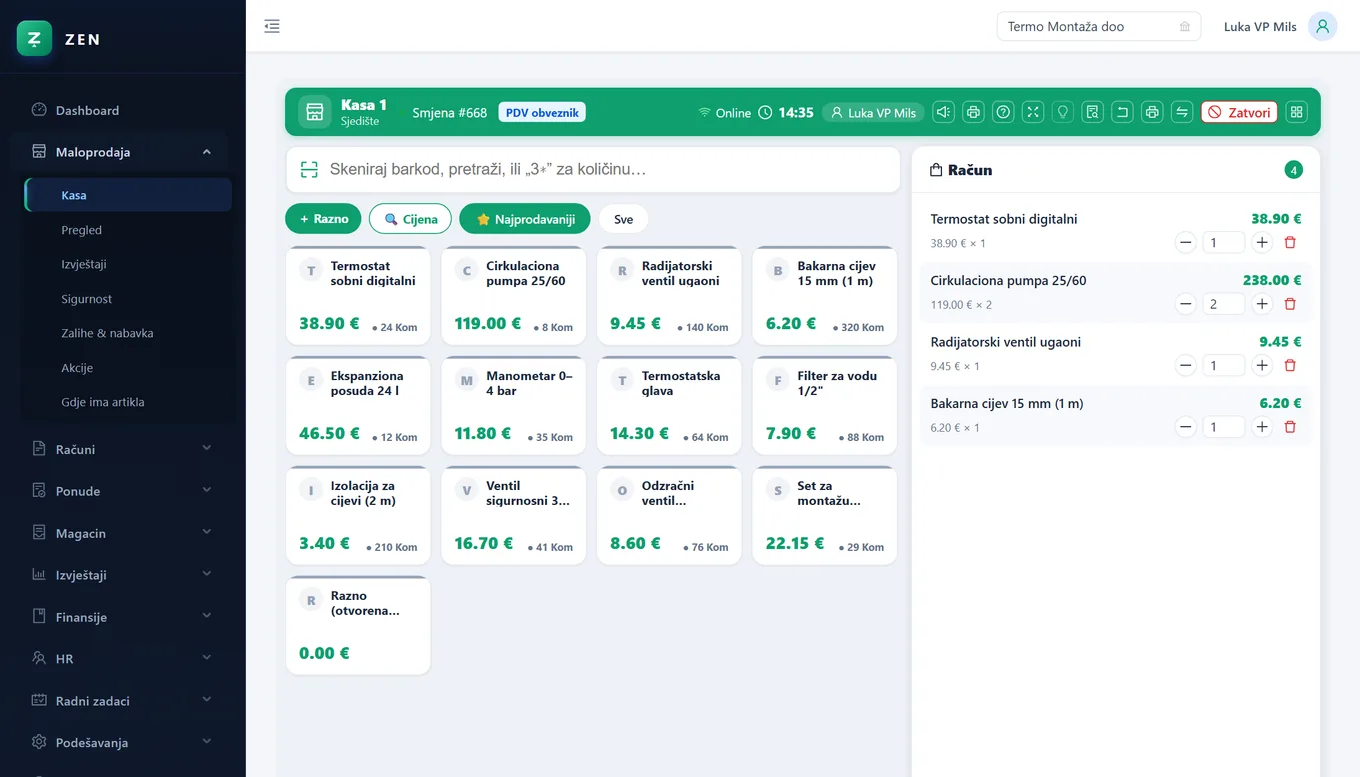Open the user avatar icon next to Luka VP Mils
1360x777 pixels.
[x=1322, y=27]
